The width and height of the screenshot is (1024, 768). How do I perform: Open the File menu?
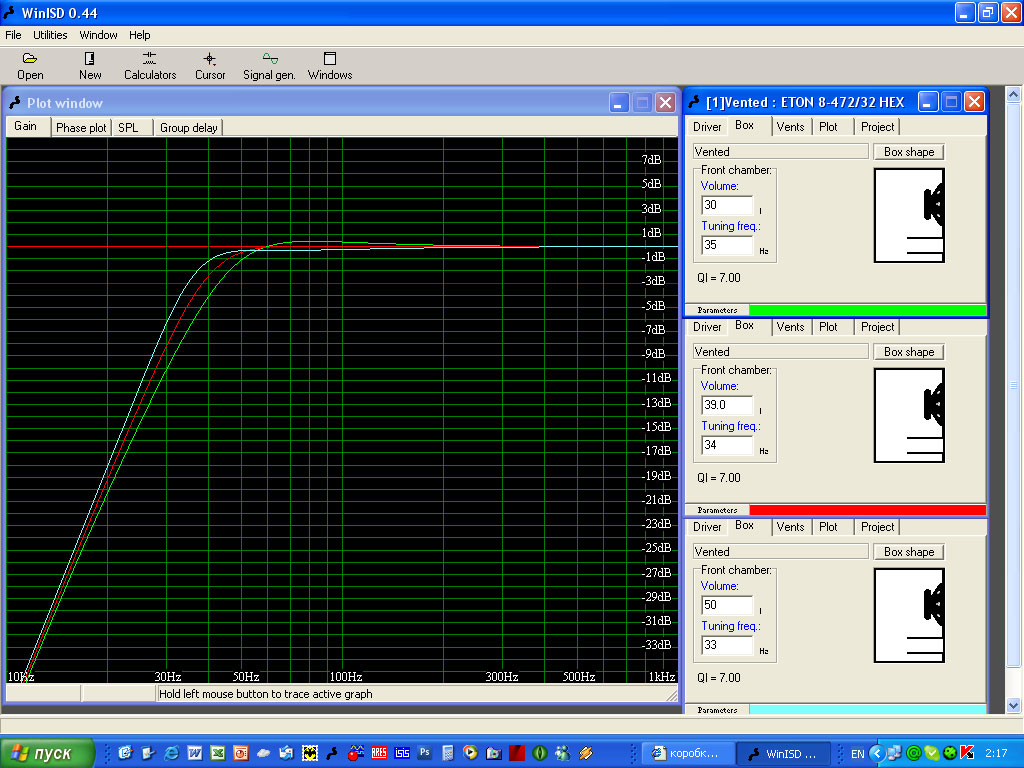(x=13, y=35)
